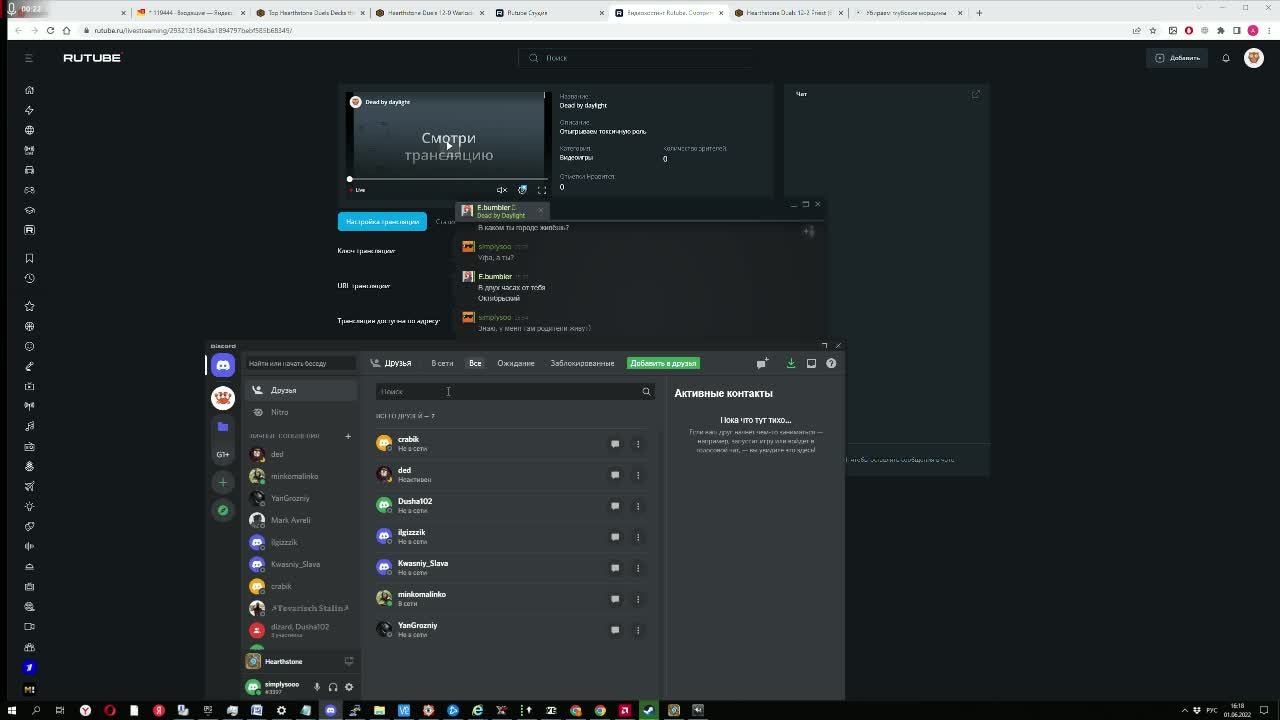Open the Windows Start menu
This screenshot has height=720, width=1280.
11,711
